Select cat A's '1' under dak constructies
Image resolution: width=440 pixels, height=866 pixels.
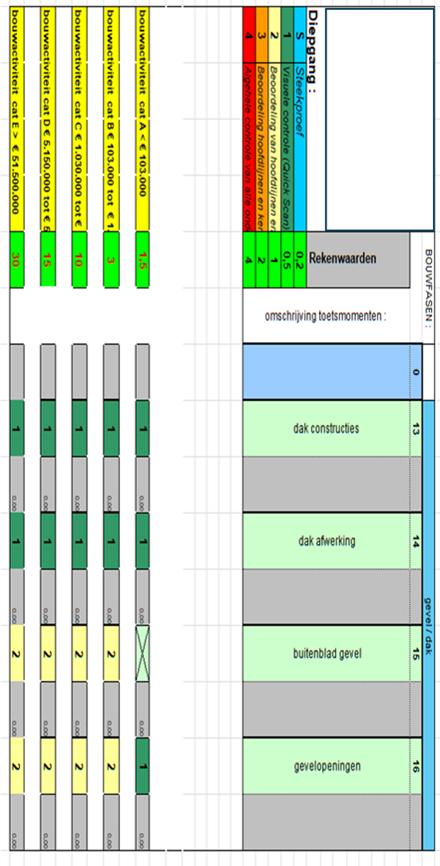pyautogui.click(x=142, y=429)
